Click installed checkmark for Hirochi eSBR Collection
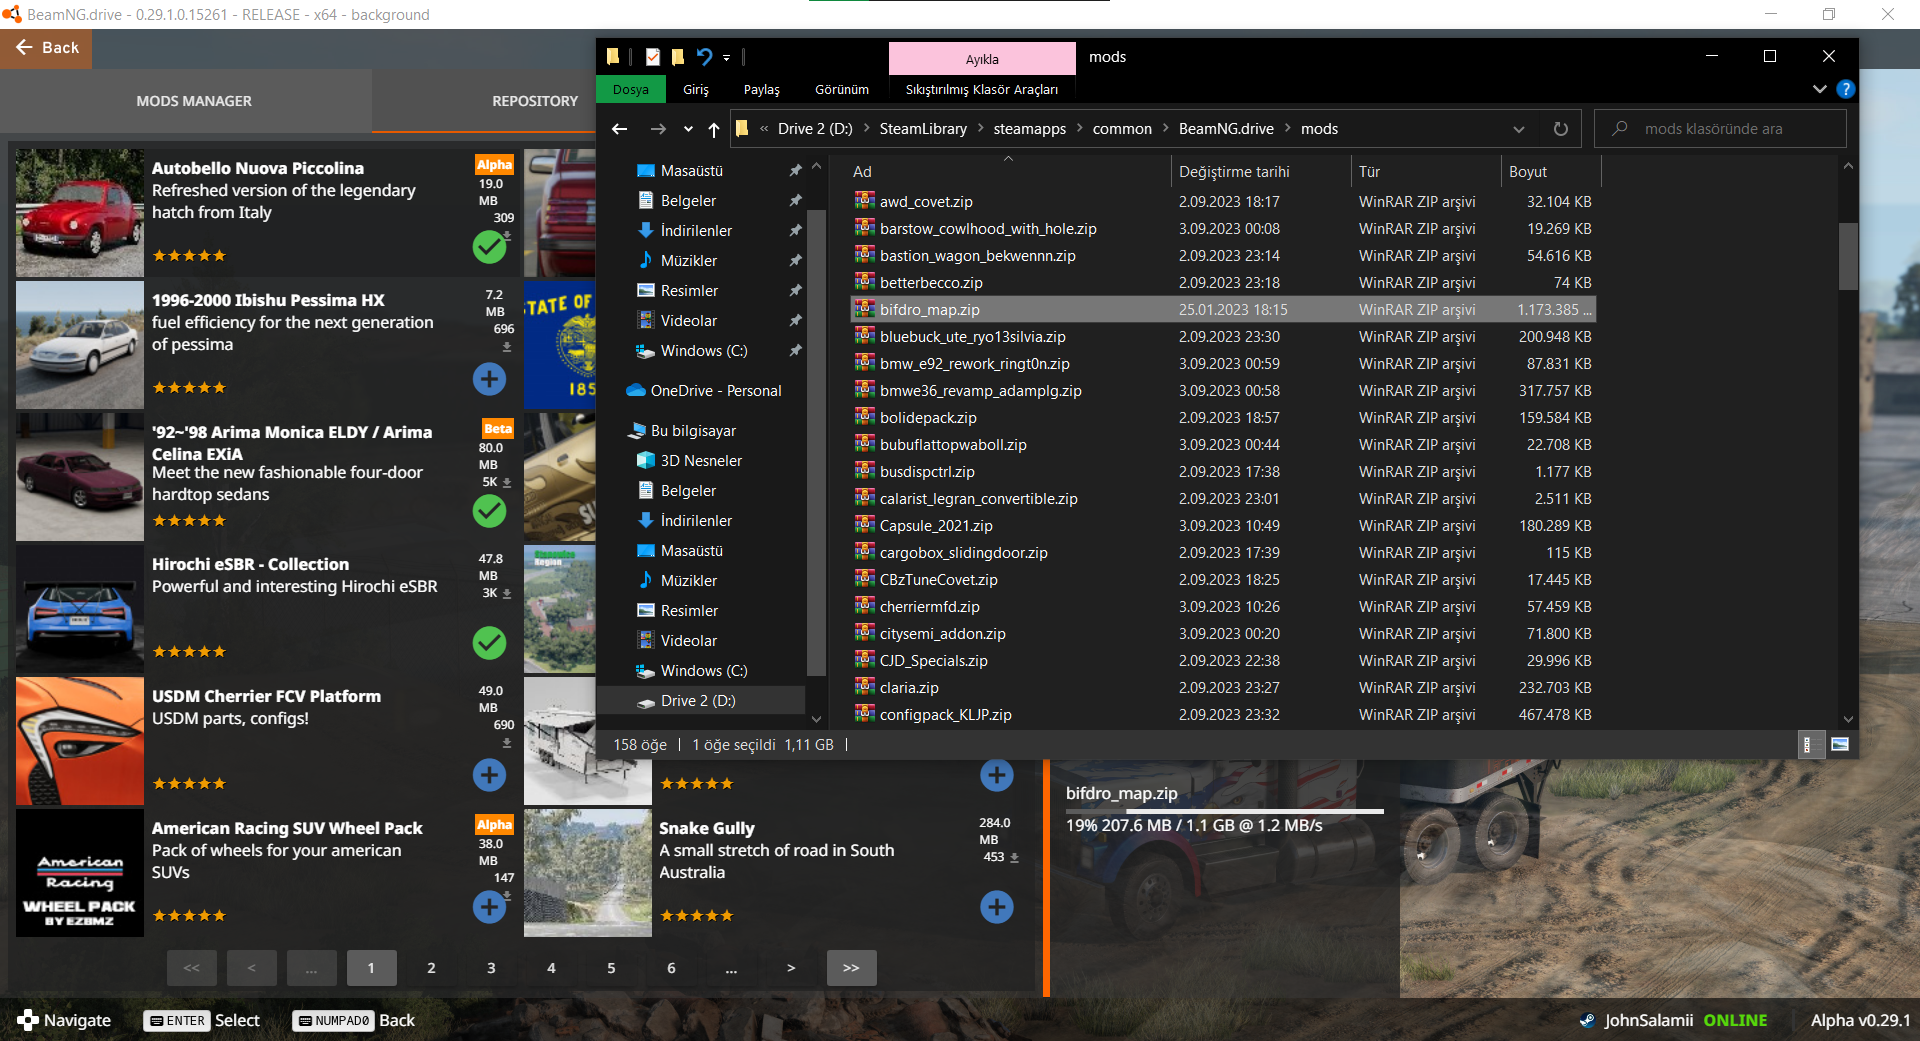This screenshot has width=1920, height=1041. pos(489,643)
